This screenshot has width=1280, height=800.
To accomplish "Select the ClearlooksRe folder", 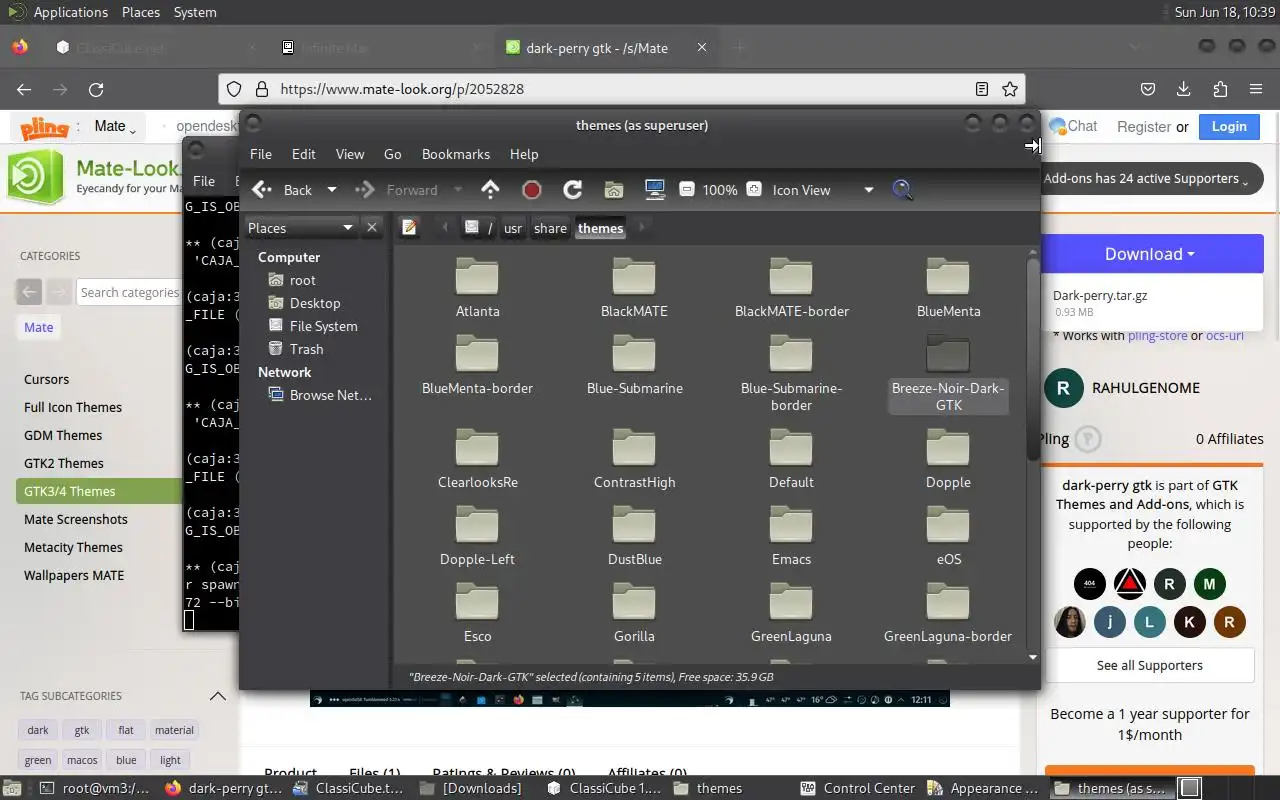I will (x=477, y=458).
